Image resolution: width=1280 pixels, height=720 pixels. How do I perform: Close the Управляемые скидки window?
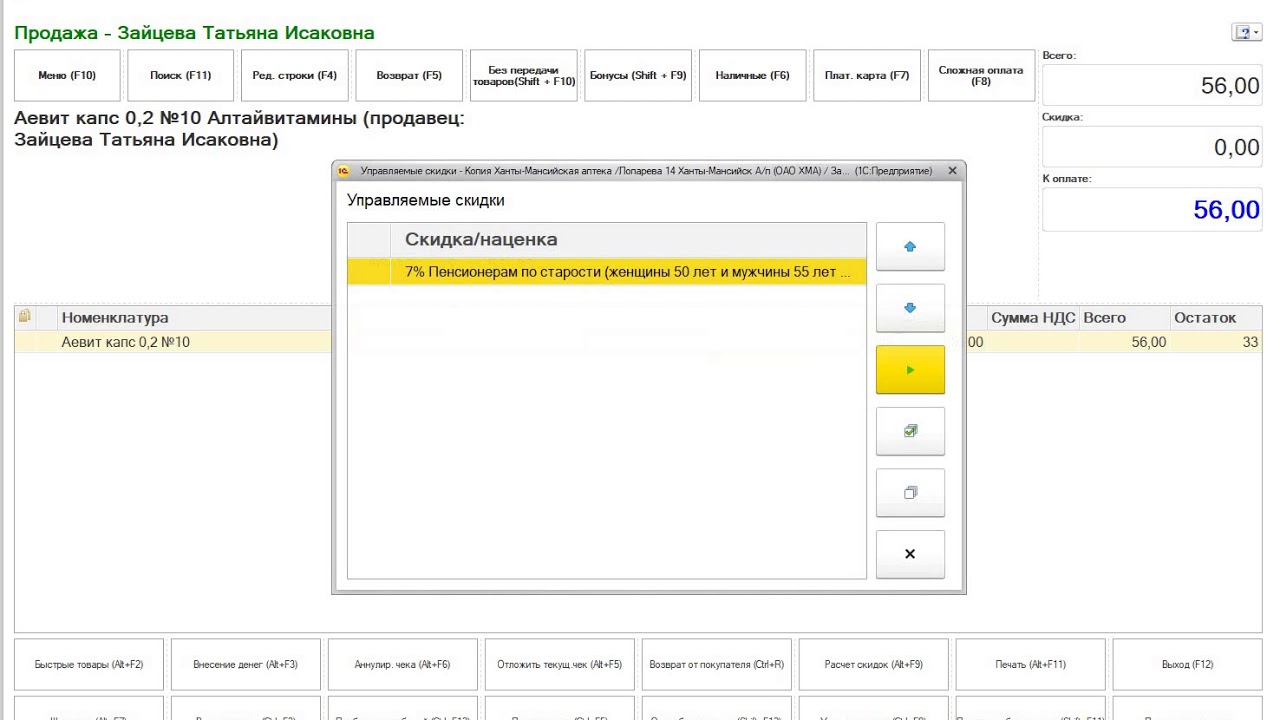click(x=952, y=171)
